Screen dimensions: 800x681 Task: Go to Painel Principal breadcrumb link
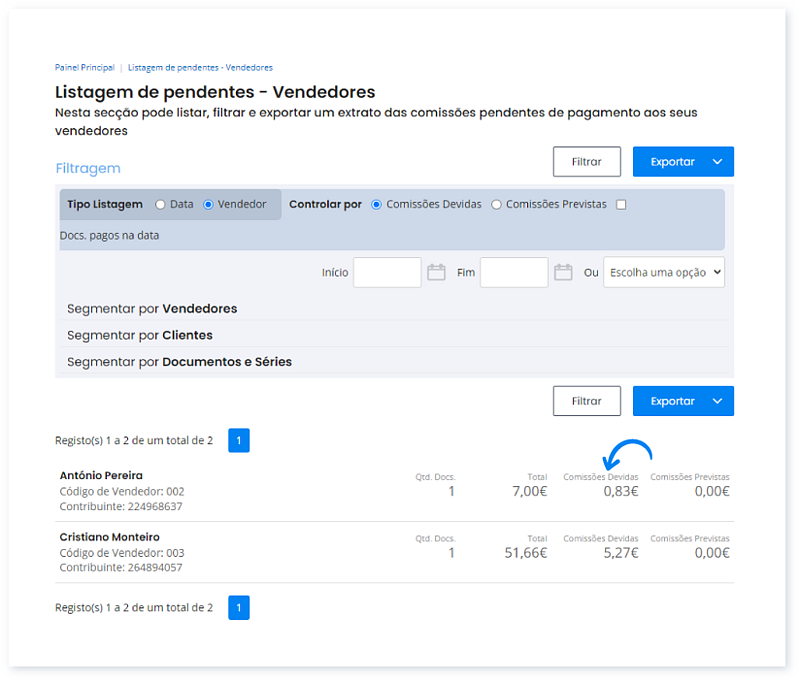tap(84, 67)
